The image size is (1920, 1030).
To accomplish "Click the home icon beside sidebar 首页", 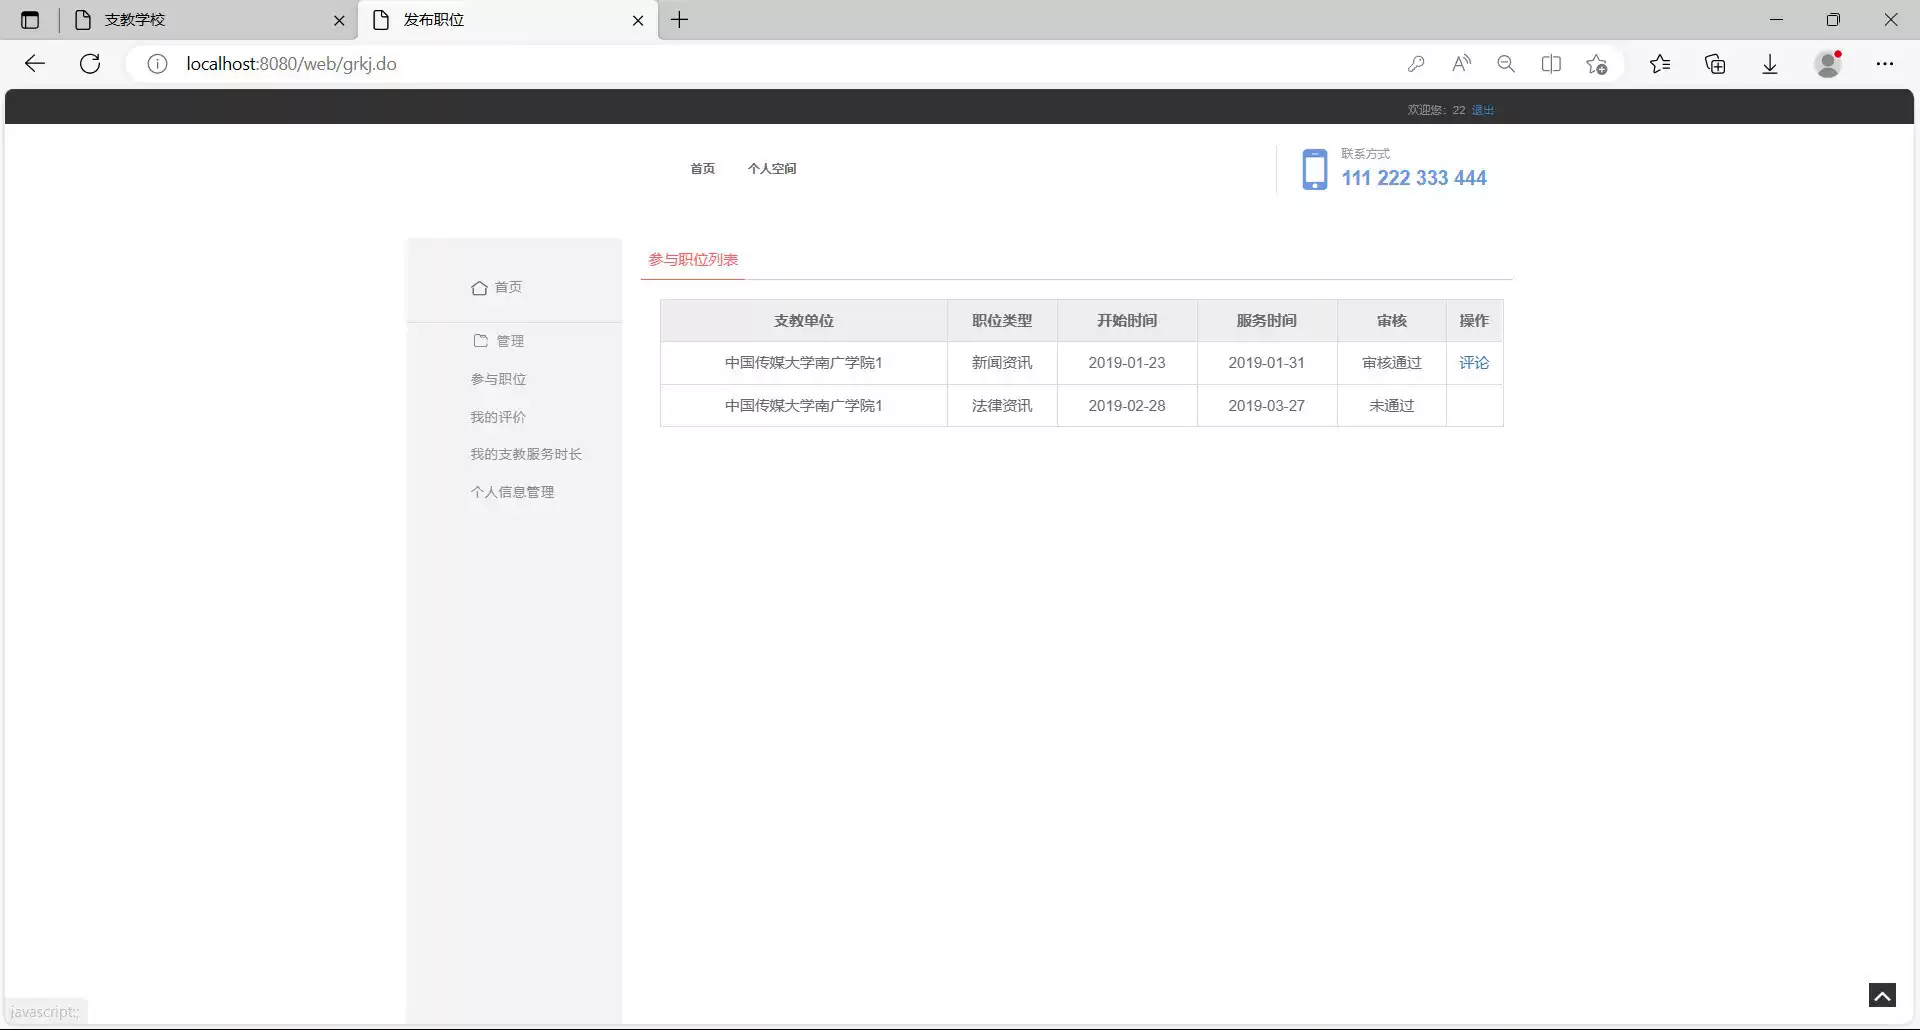I will pyautogui.click(x=479, y=288).
